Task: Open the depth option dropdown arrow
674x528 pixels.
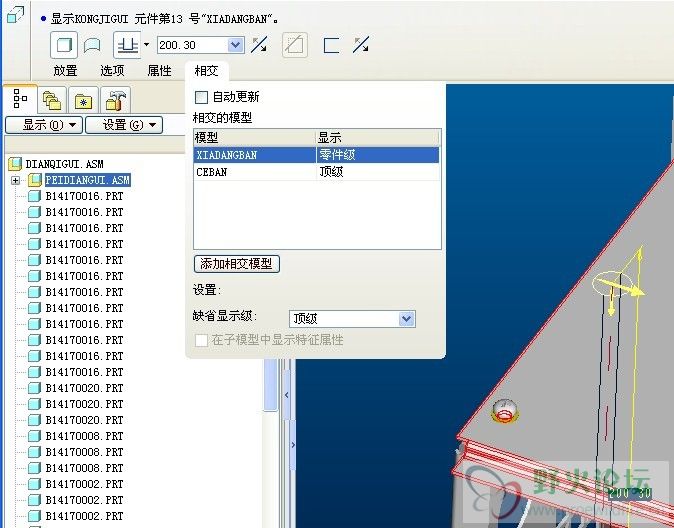Action: pos(146,44)
